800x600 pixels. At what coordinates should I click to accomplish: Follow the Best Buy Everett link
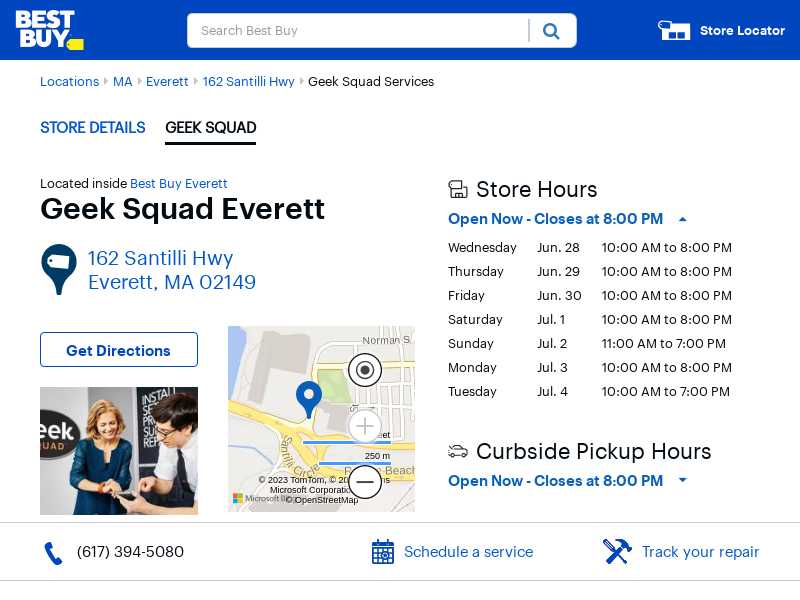tap(179, 184)
